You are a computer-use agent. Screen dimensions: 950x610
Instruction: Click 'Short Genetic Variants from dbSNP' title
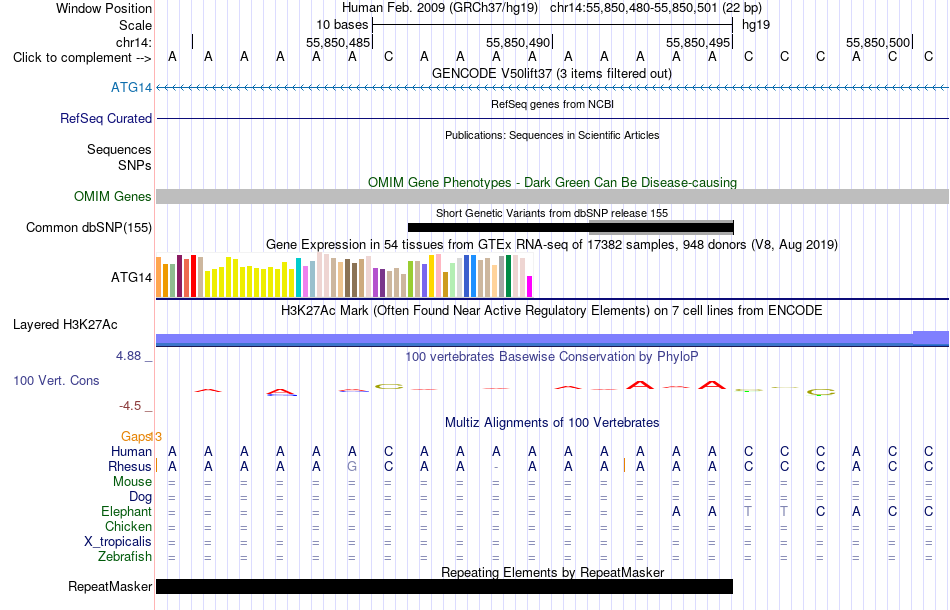552,213
